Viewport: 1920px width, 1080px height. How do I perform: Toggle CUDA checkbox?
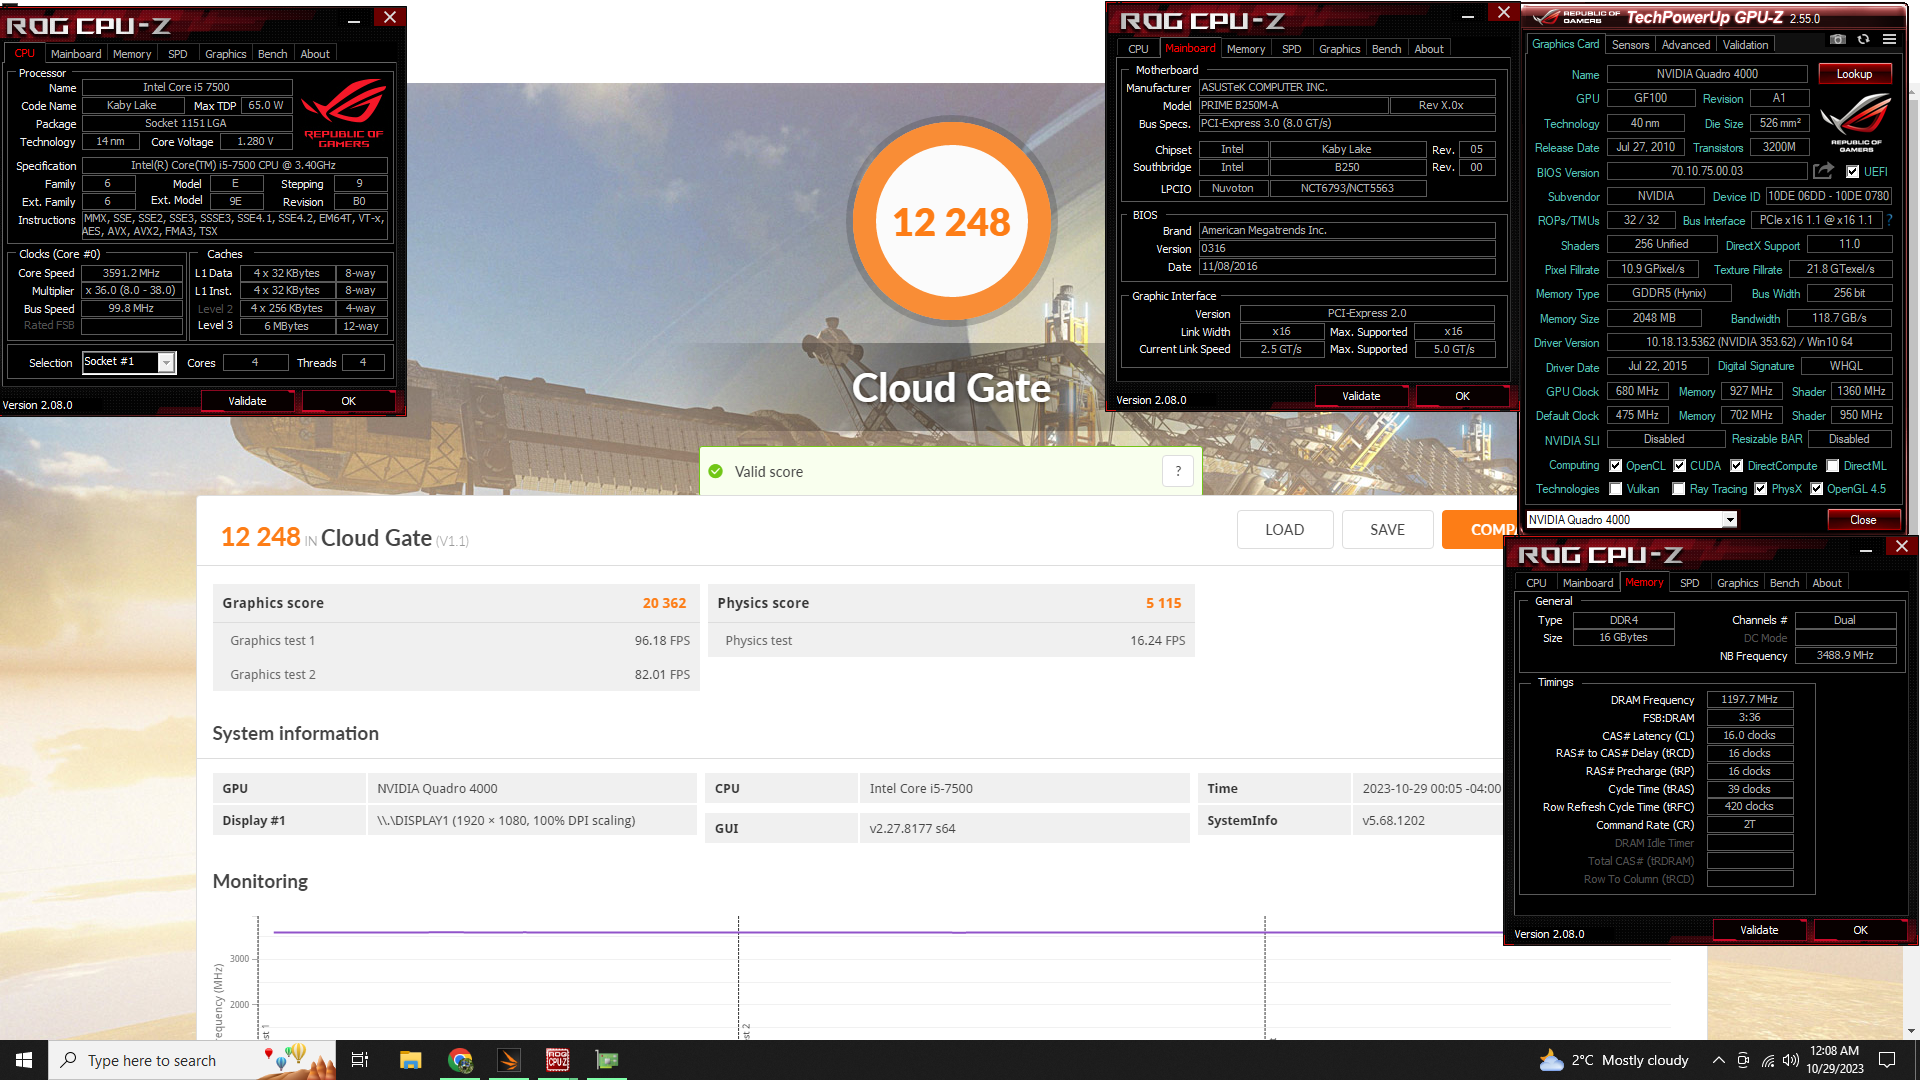tap(1680, 465)
